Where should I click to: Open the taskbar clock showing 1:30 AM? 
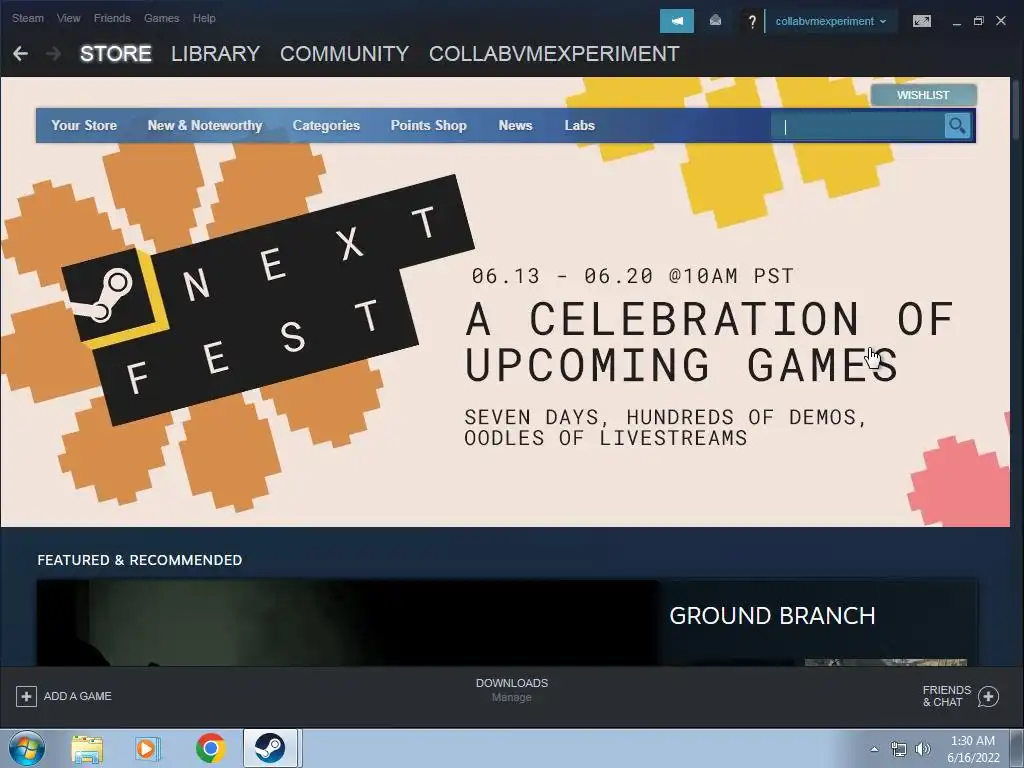coord(972,749)
